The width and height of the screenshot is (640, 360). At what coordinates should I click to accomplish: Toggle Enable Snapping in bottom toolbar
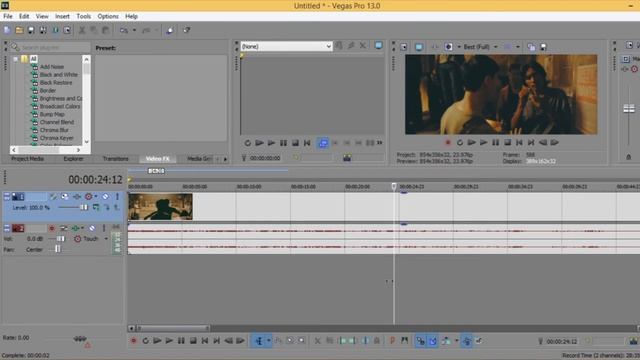[x=420, y=341]
